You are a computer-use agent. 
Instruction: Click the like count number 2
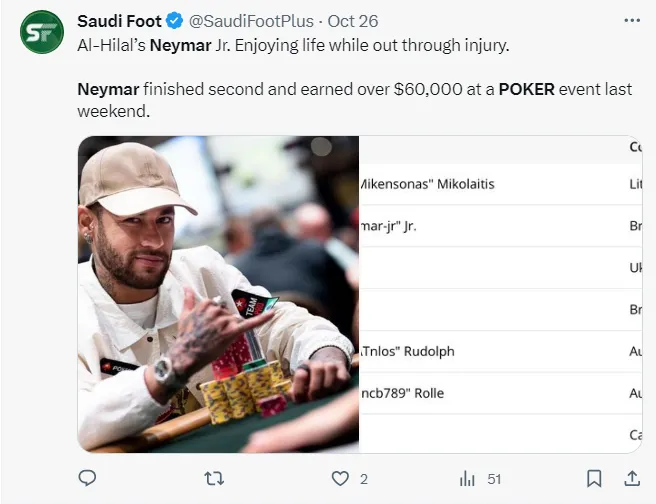click(364, 479)
